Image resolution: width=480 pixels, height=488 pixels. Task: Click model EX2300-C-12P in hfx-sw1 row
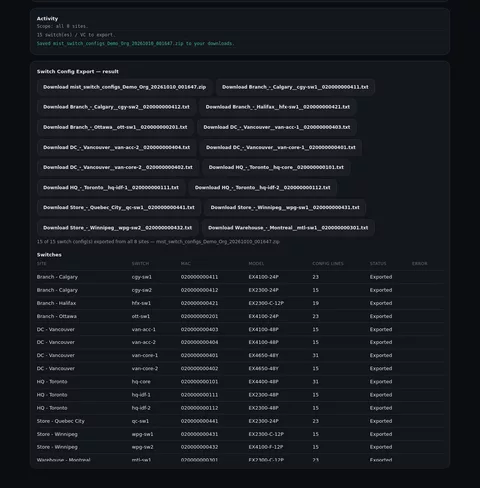click(266, 303)
